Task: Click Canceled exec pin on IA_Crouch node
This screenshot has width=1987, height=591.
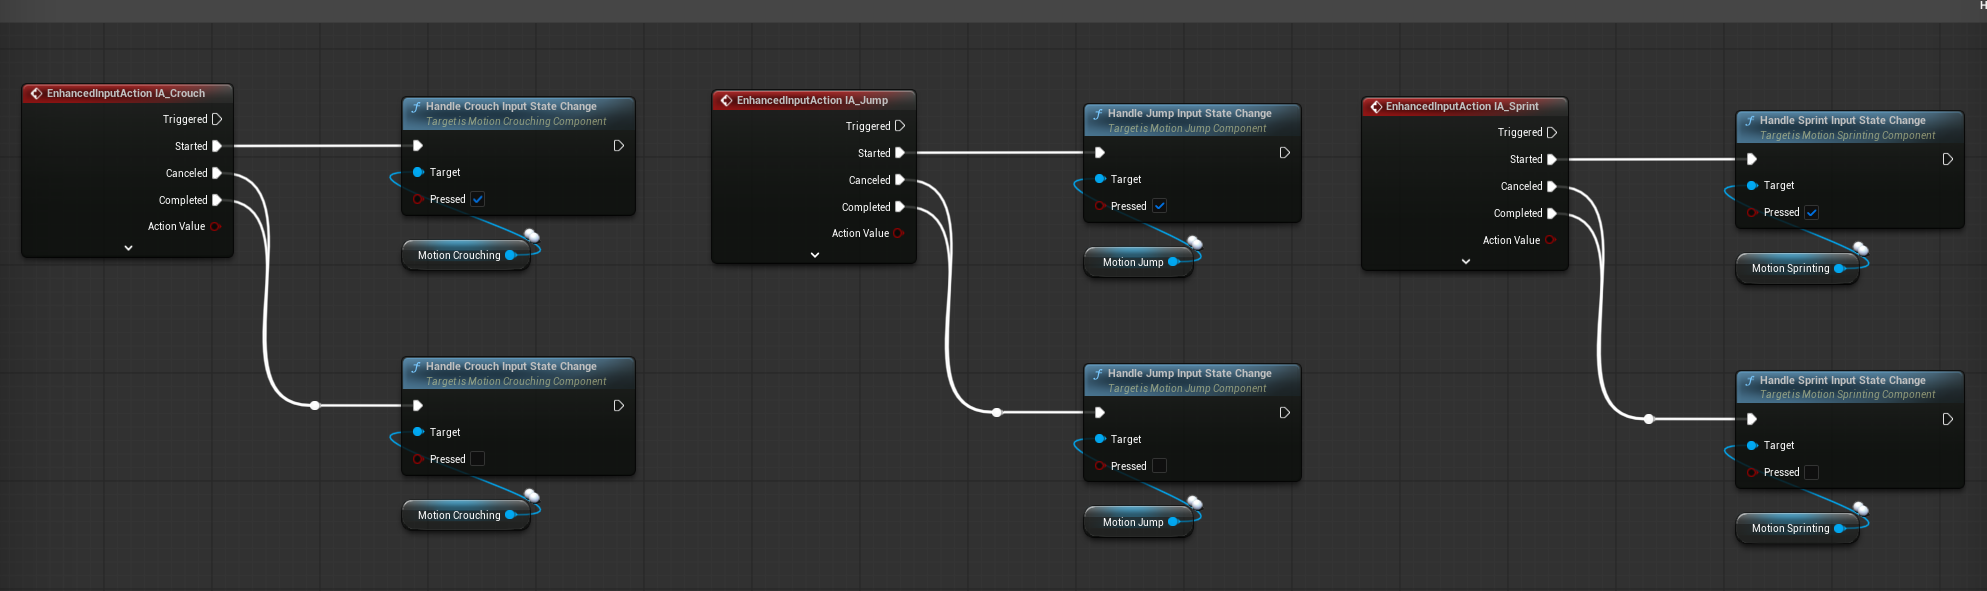Action: [217, 173]
